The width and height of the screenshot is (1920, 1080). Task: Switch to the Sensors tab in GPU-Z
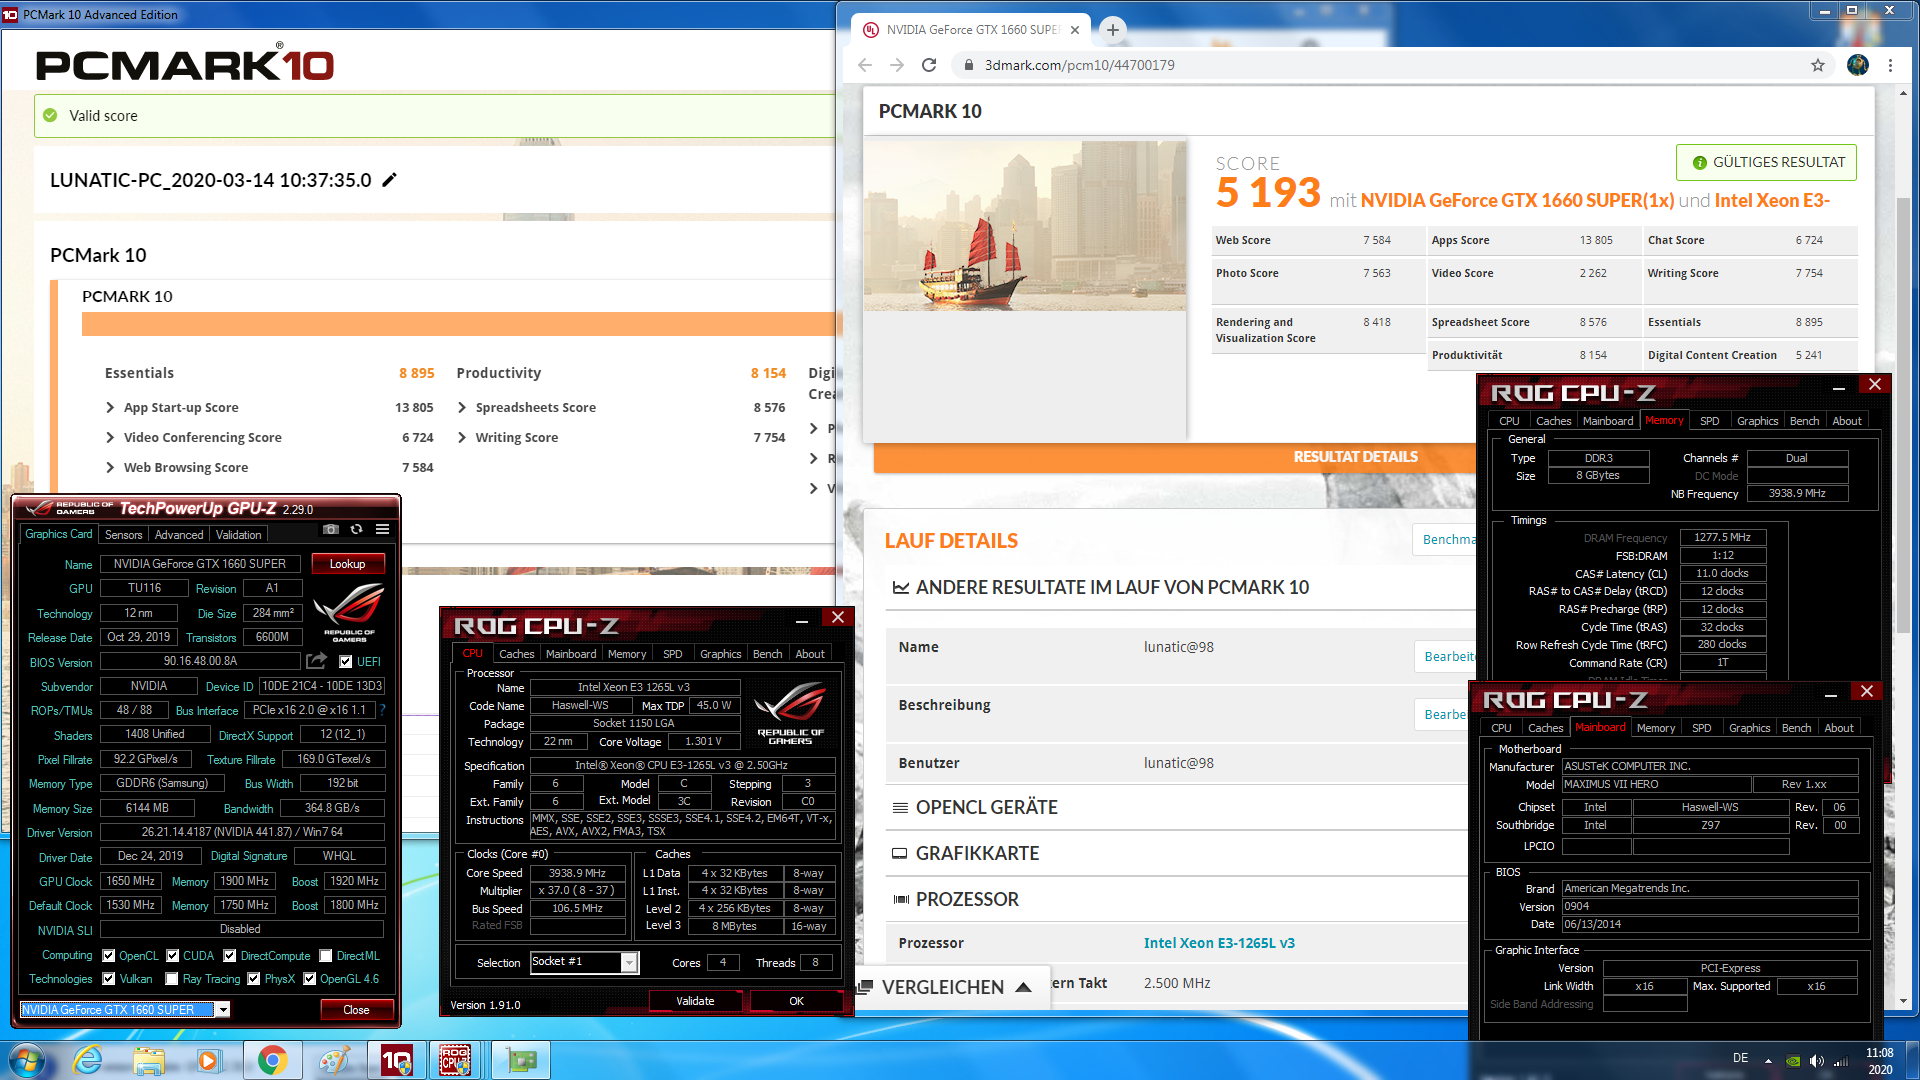[124, 535]
